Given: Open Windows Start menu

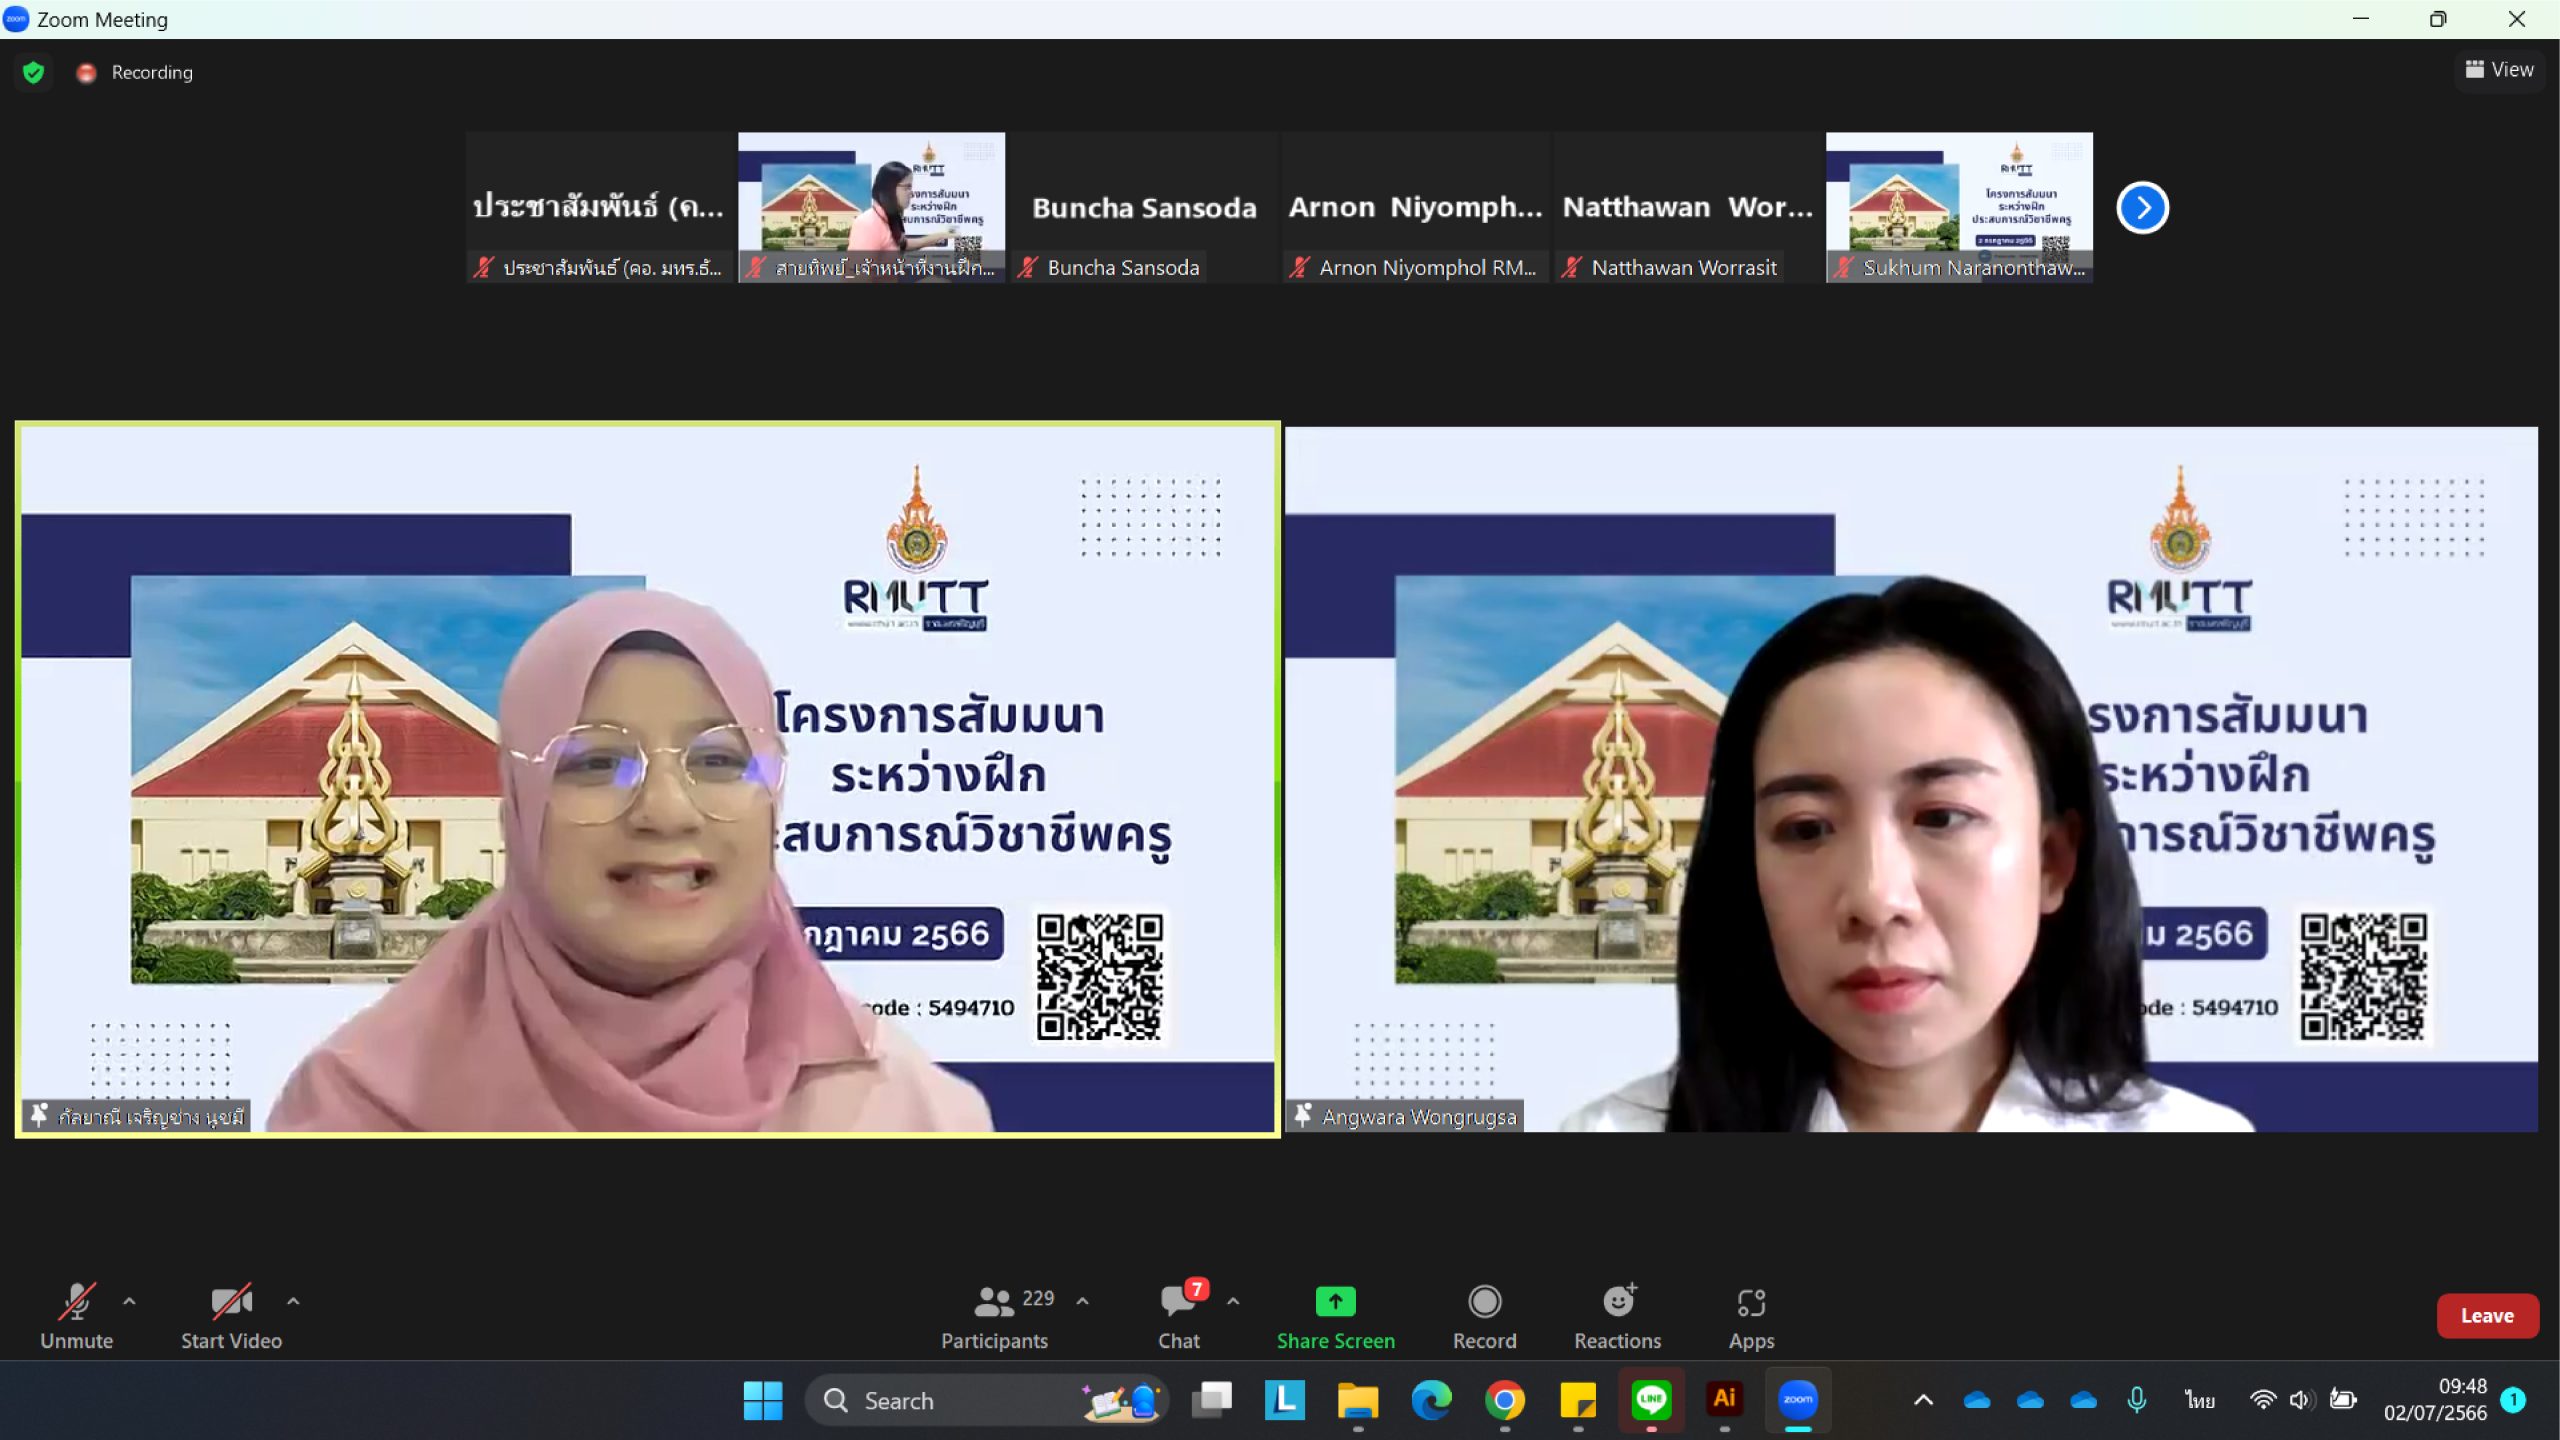Looking at the screenshot, I should point(763,1401).
